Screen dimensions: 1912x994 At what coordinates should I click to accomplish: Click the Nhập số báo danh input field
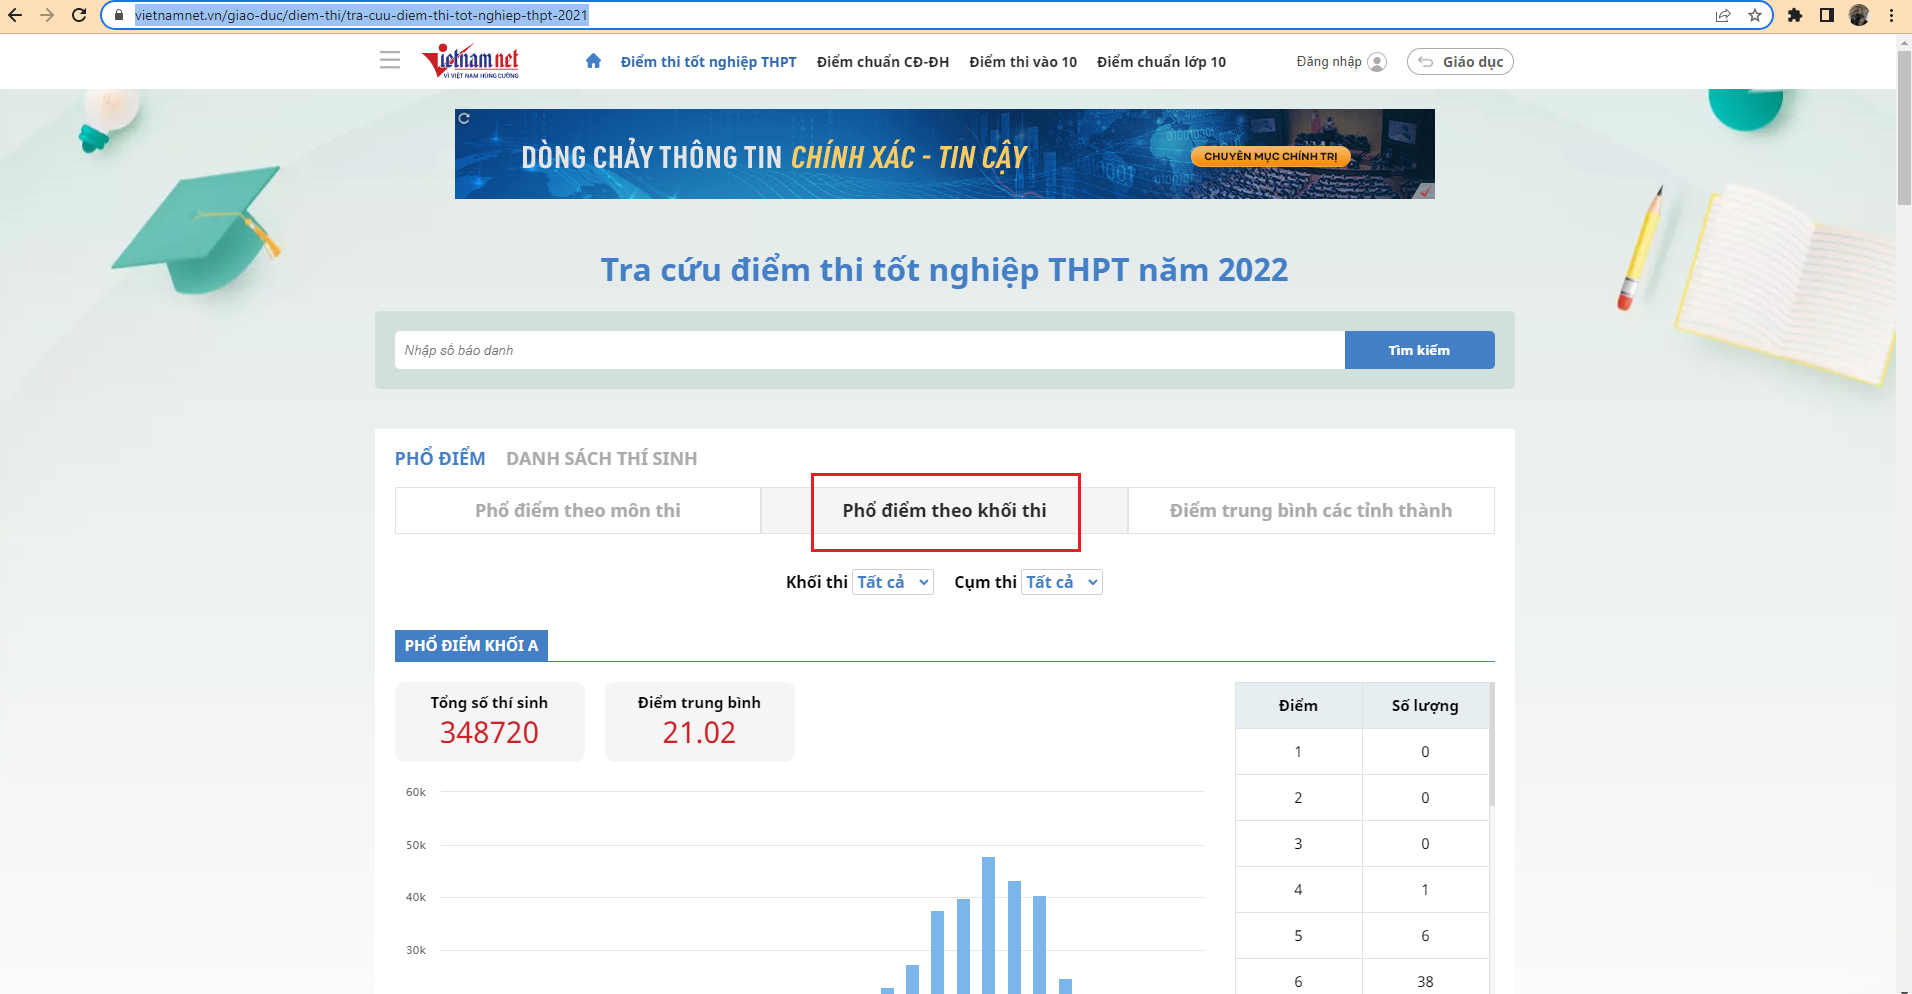[x=868, y=350]
